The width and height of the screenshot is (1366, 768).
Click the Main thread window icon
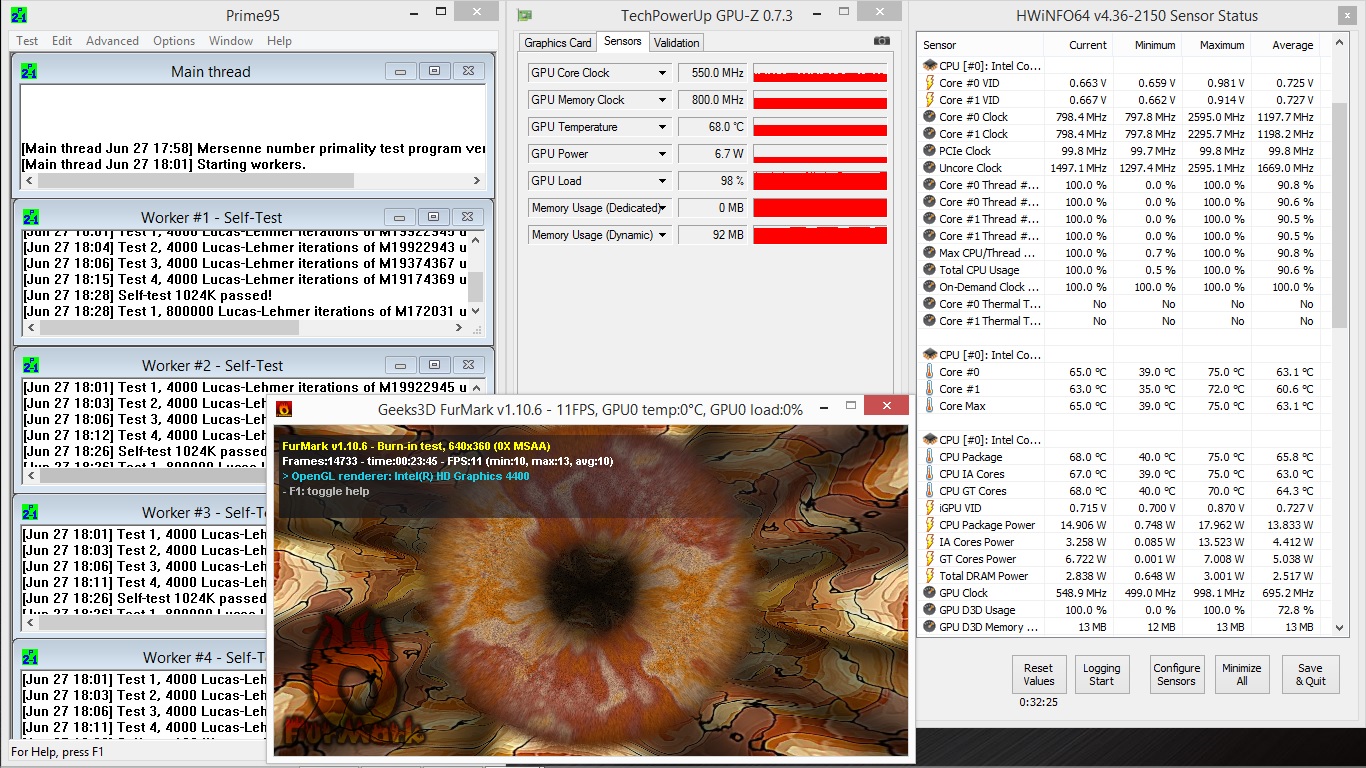point(29,71)
